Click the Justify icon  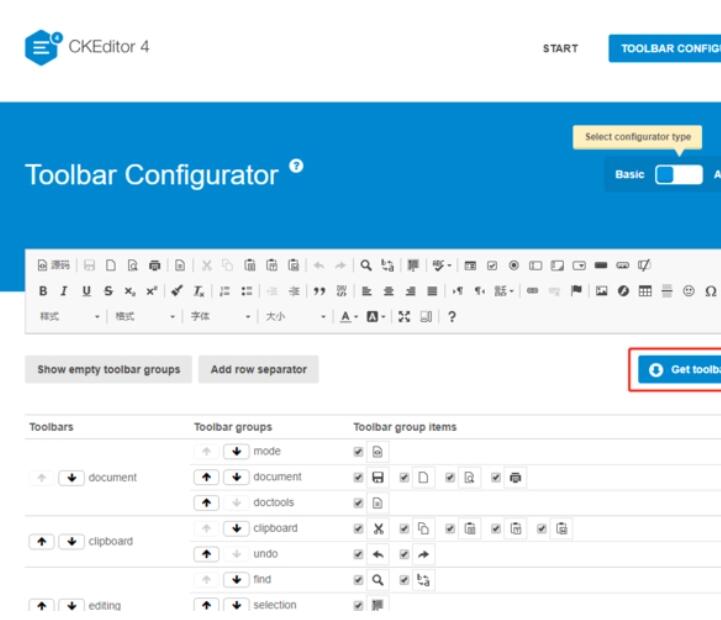432,291
